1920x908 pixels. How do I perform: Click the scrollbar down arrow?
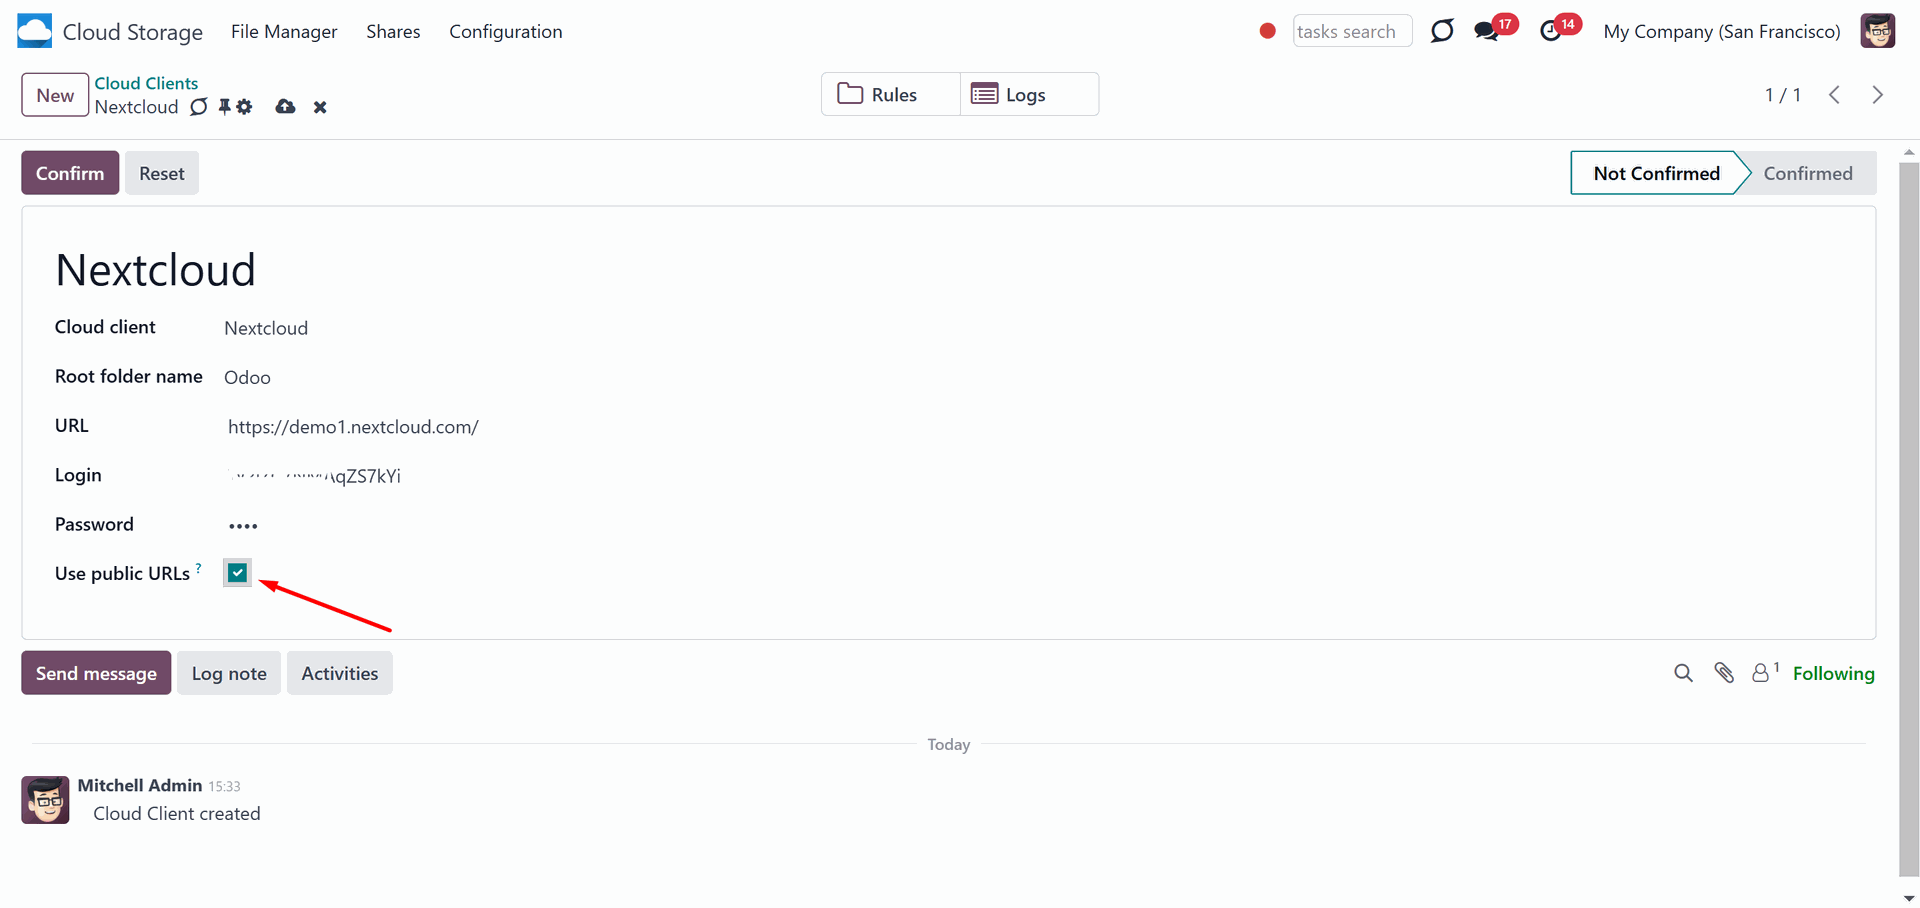pos(1909,898)
